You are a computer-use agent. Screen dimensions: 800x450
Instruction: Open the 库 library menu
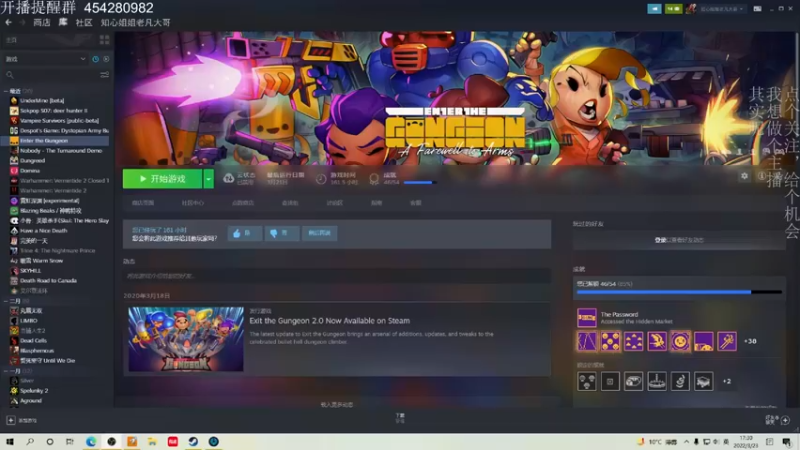63,22
